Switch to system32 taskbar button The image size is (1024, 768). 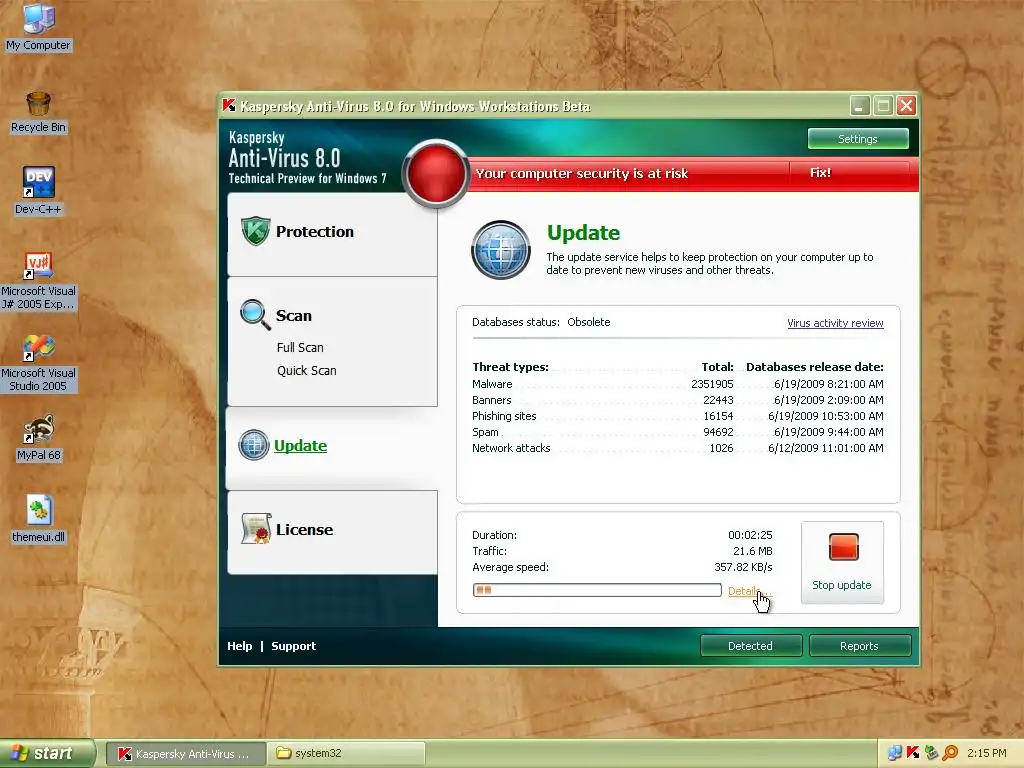(346, 753)
